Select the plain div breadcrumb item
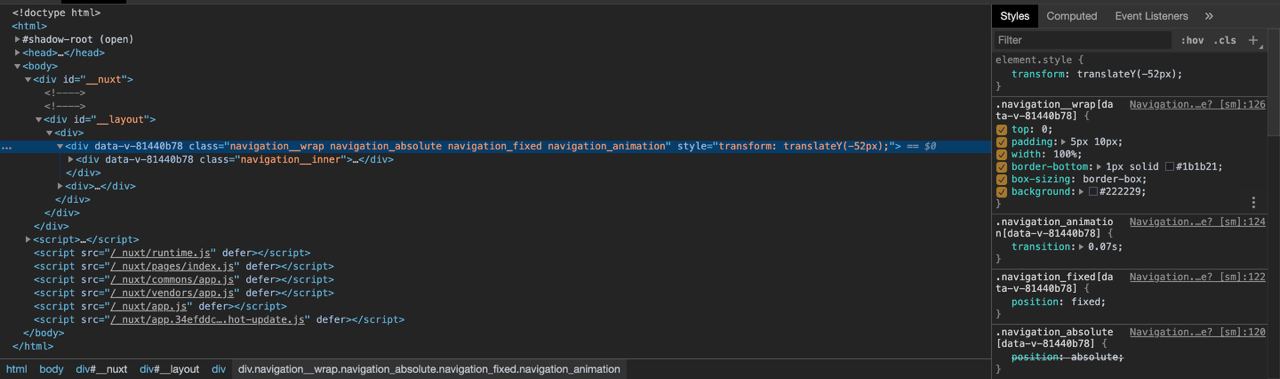Image resolution: width=1280 pixels, height=379 pixels. coord(218,369)
